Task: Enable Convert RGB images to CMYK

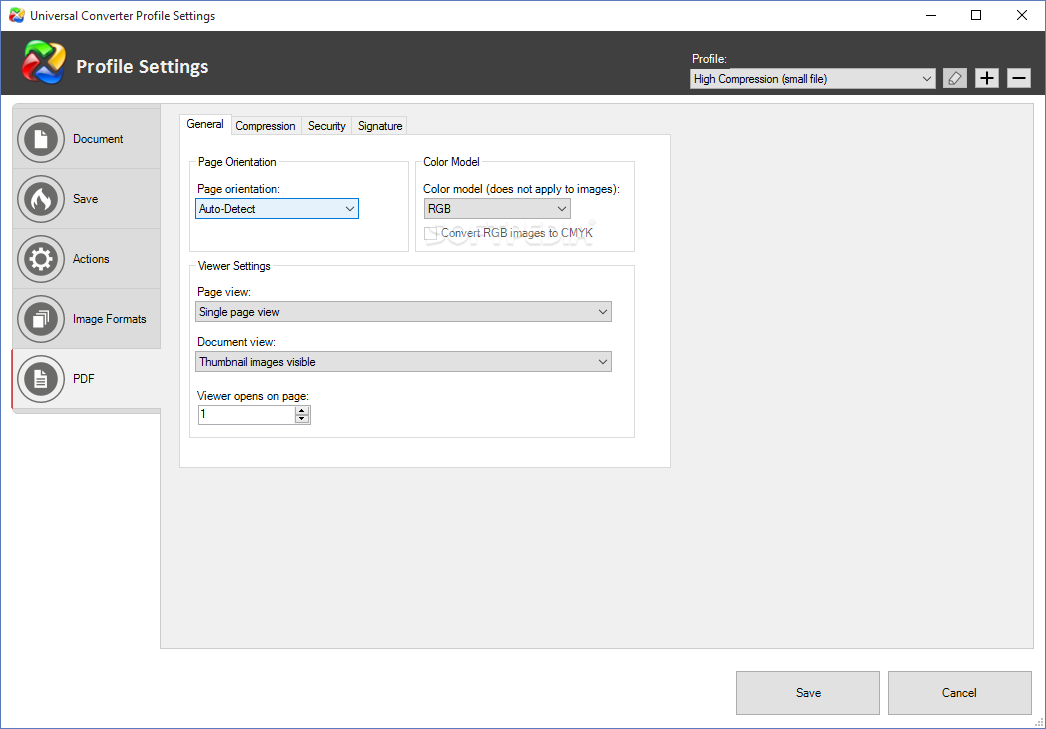Action: [431, 233]
